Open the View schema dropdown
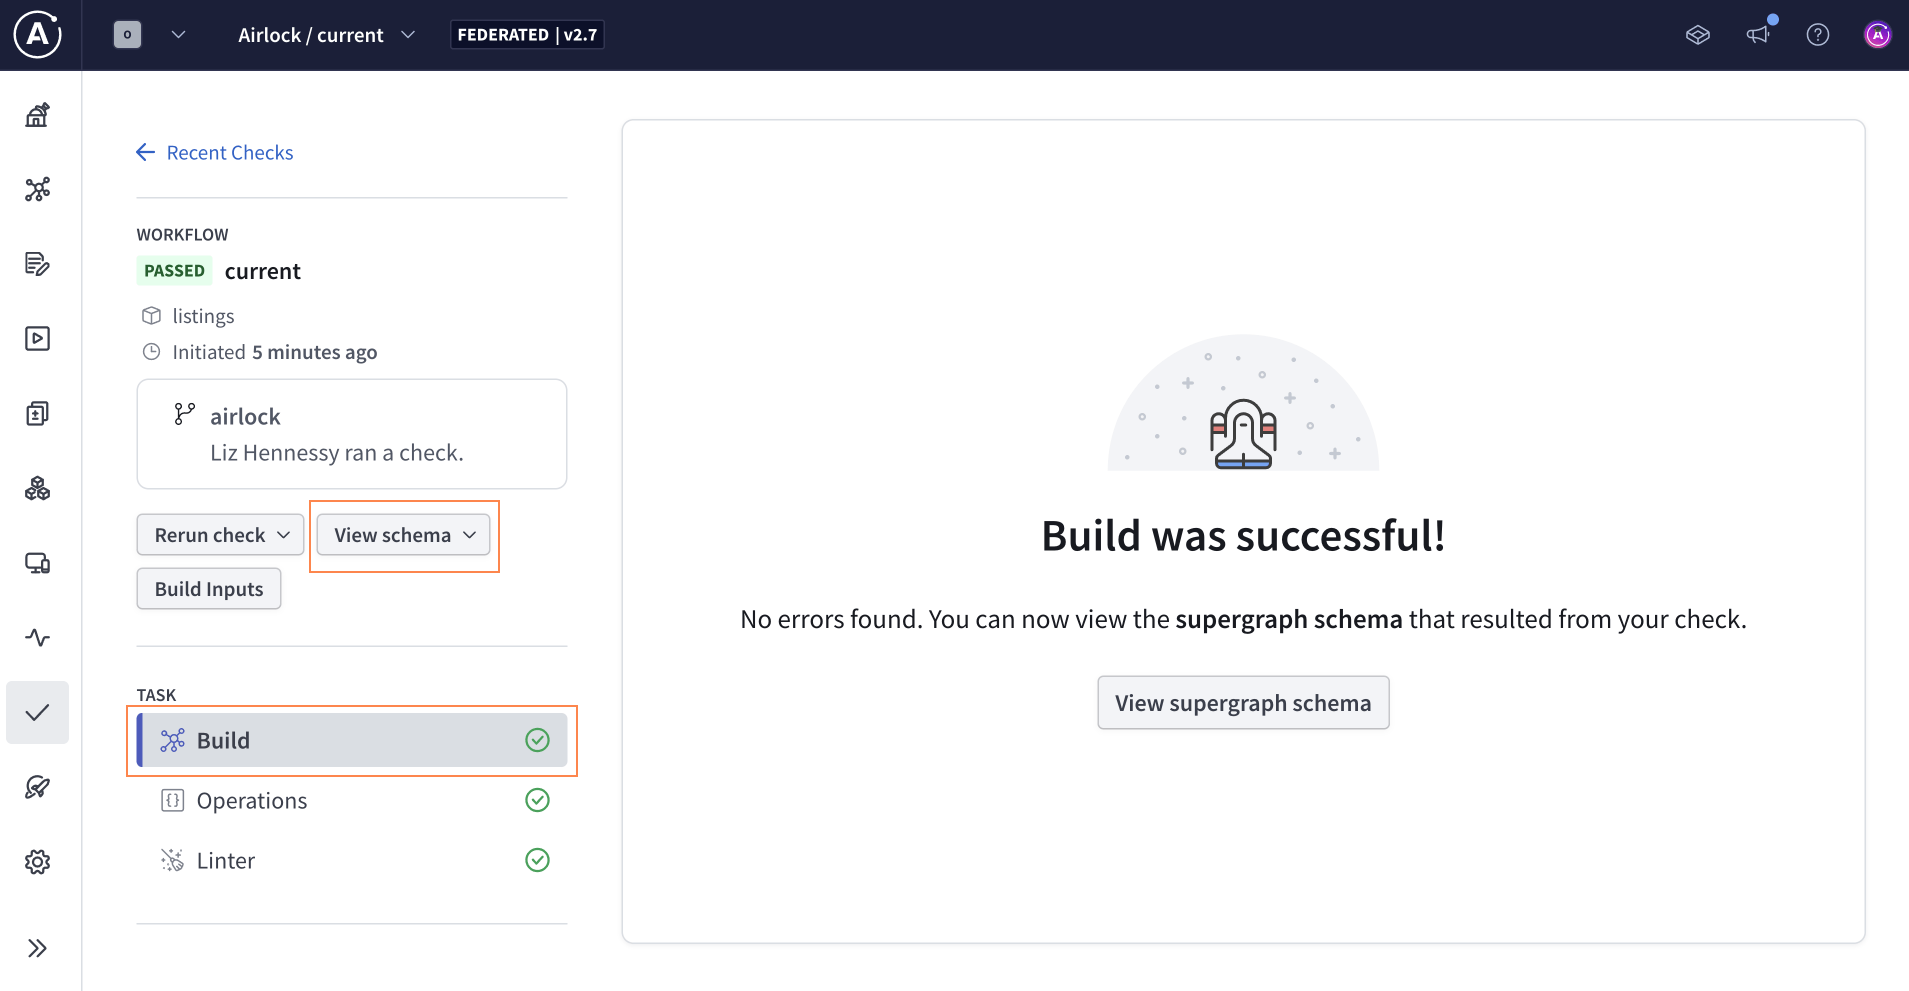This screenshot has height=991, width=1909. coord(403,534)
